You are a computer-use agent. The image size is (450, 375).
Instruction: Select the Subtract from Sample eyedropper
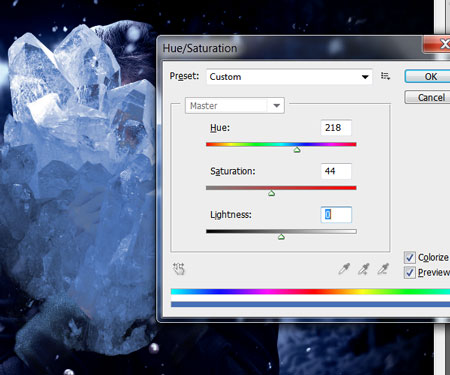click(383, 269)
